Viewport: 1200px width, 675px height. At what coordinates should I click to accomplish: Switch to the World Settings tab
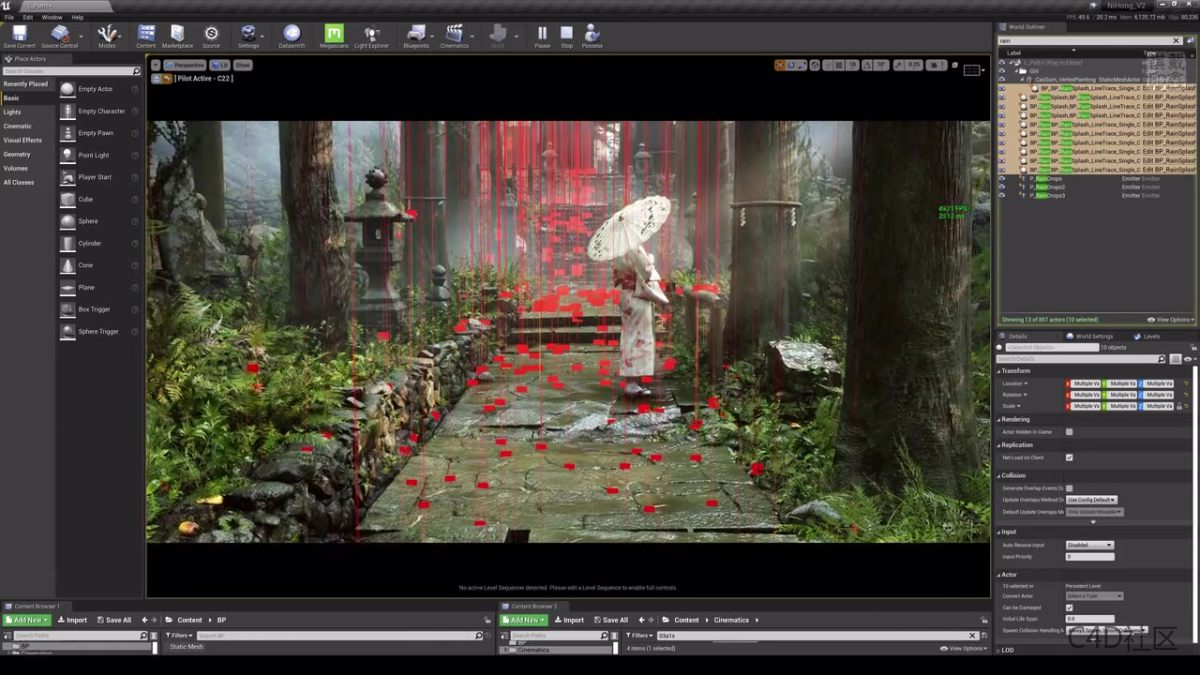tap(1094, 336)
